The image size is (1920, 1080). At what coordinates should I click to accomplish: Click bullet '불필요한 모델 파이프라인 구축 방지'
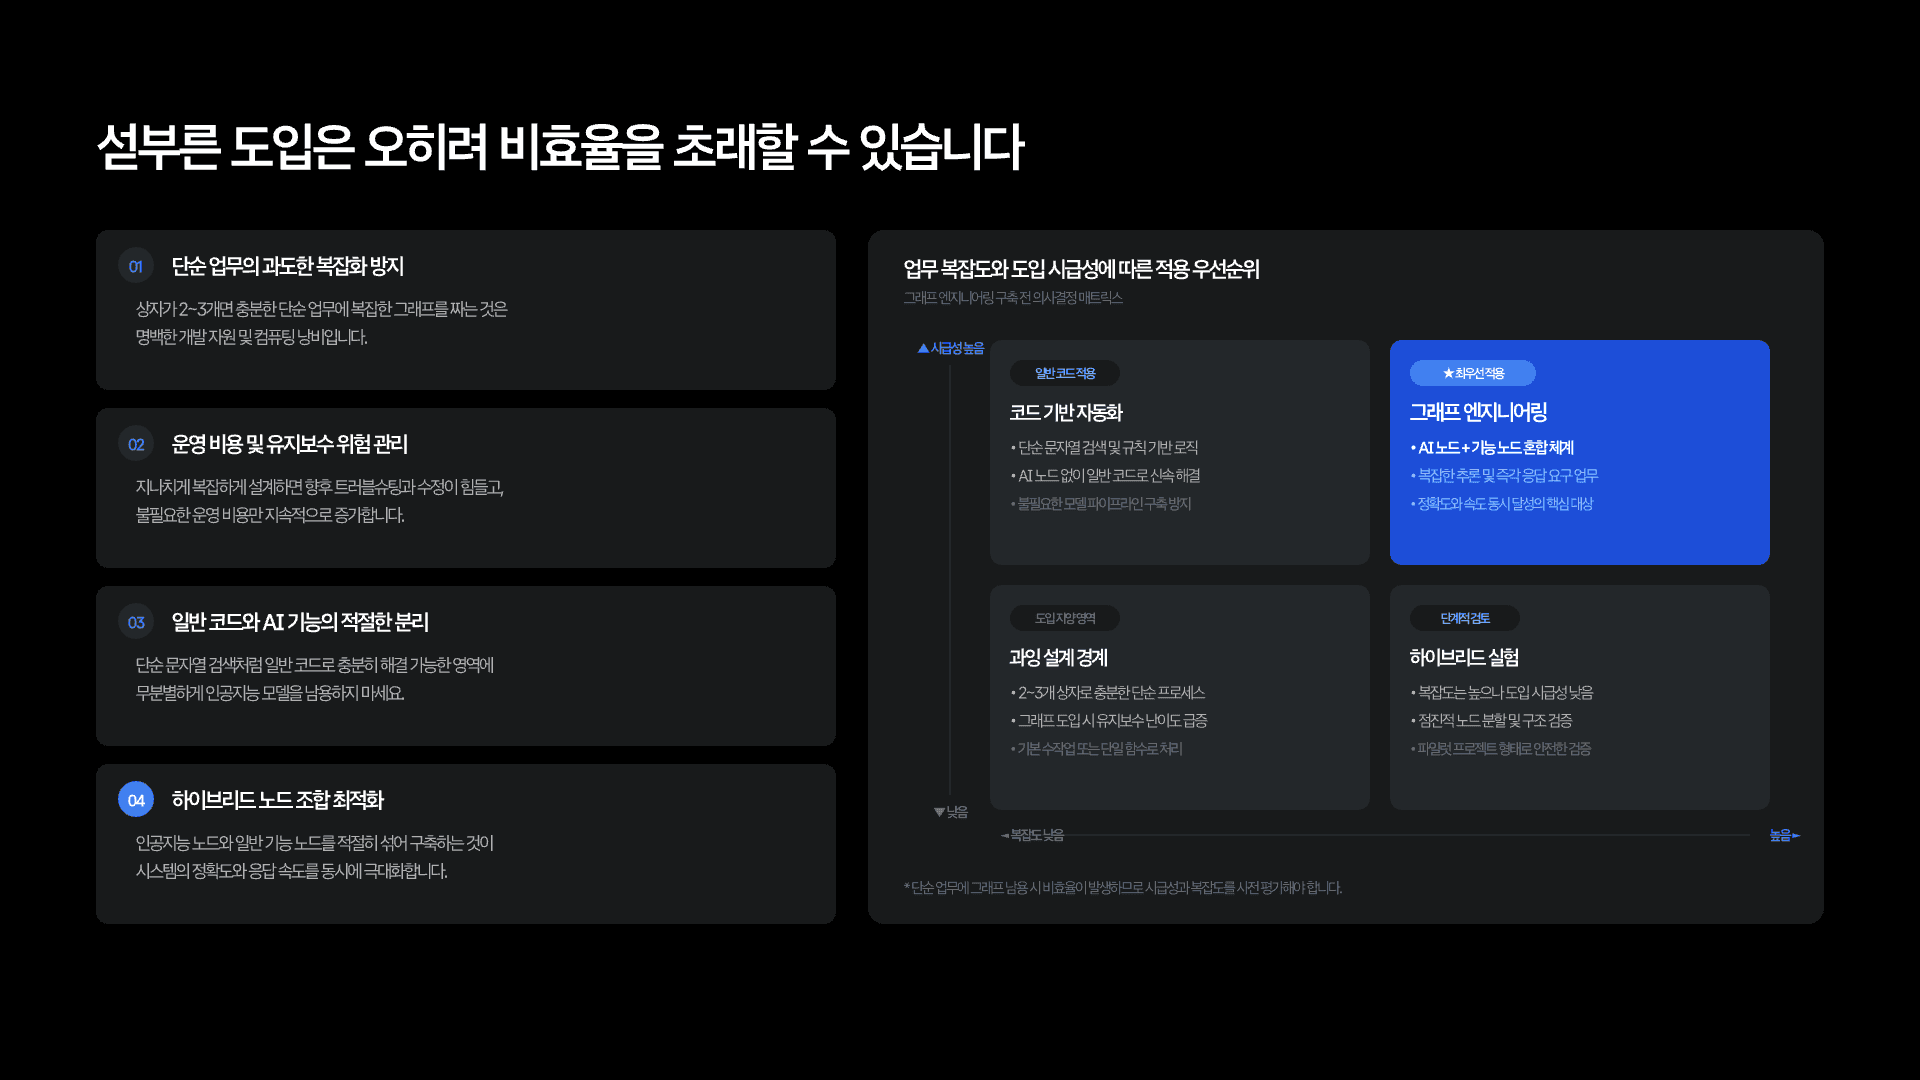tap(1101, 504)
